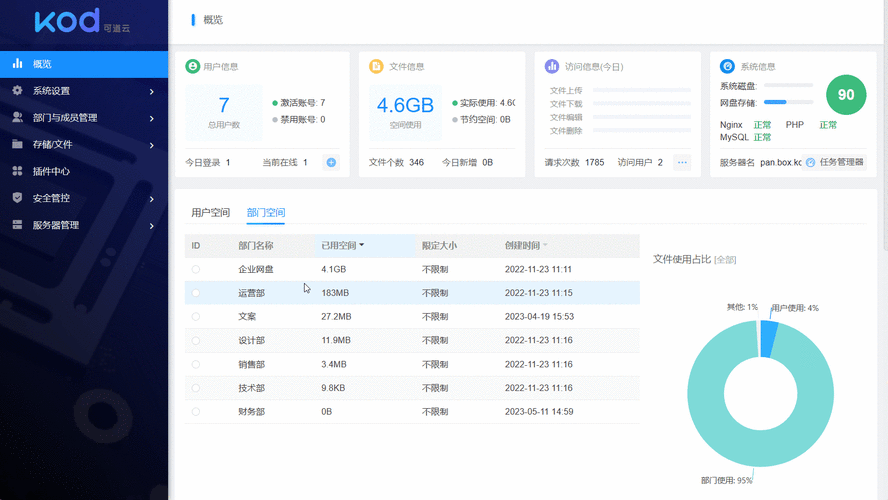Open the 概览 sidebar menu item
The height and width of the screenshot is (500, 888).
(x=84, y=64)
